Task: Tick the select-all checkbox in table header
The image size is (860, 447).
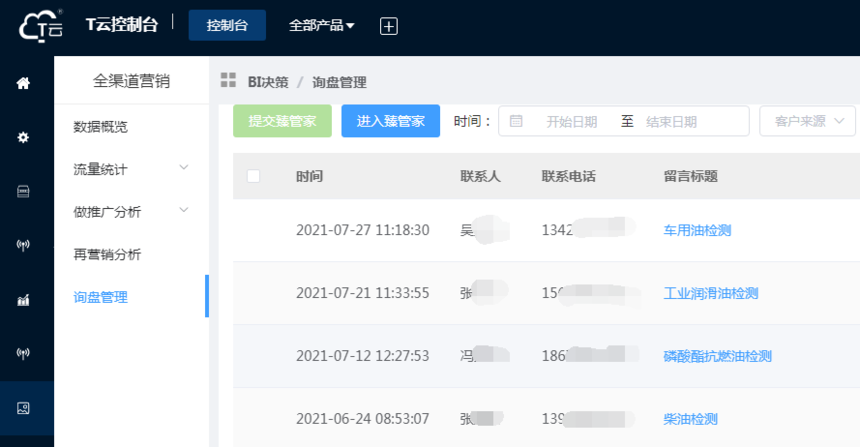Action: [253, 176]
